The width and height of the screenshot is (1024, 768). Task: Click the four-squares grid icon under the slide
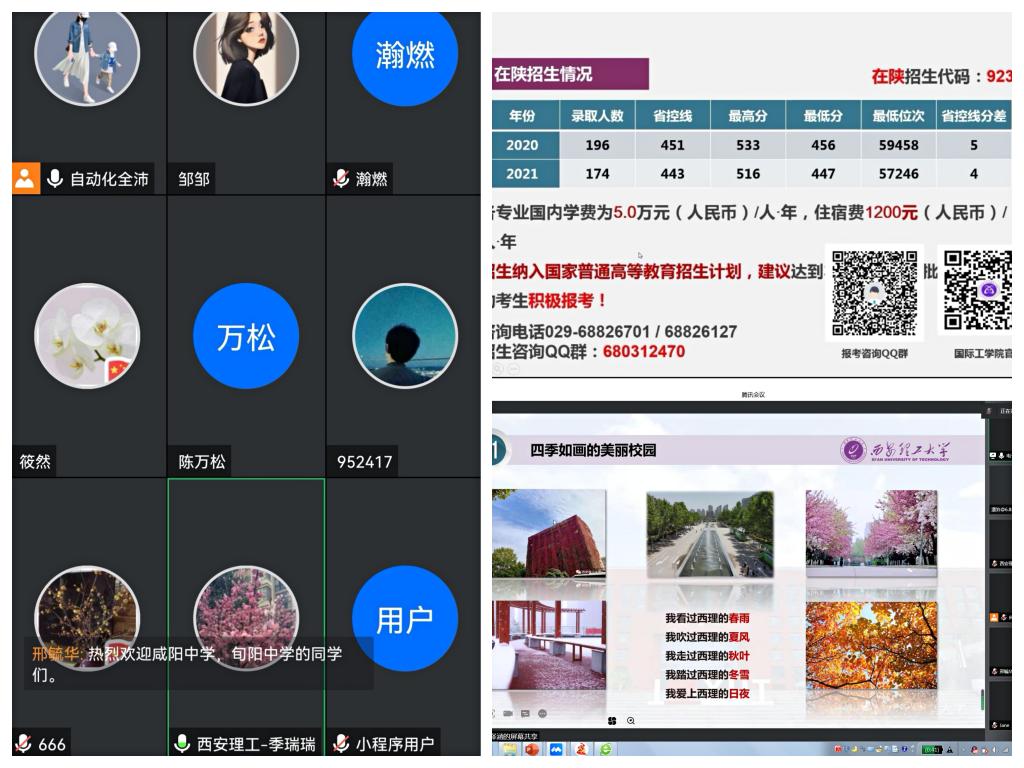point(611,721)
